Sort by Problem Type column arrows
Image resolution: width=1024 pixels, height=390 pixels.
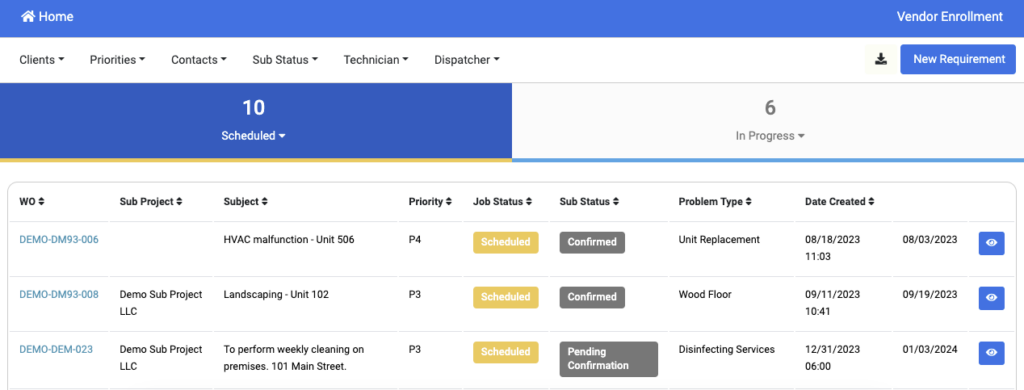(x=748, y=202)
